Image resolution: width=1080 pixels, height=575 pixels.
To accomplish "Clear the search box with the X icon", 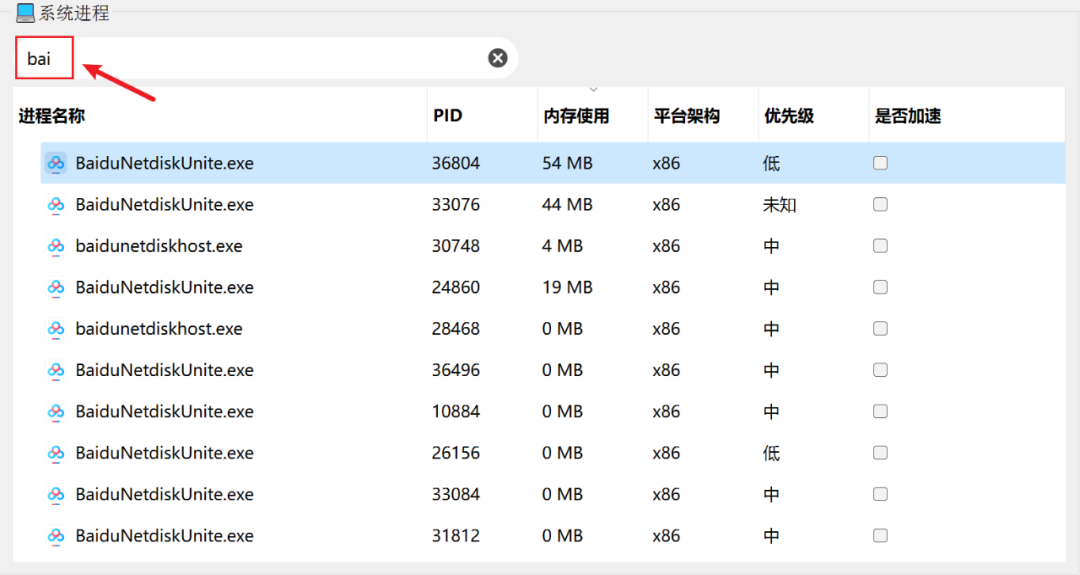I will click(x=497, y=59).
